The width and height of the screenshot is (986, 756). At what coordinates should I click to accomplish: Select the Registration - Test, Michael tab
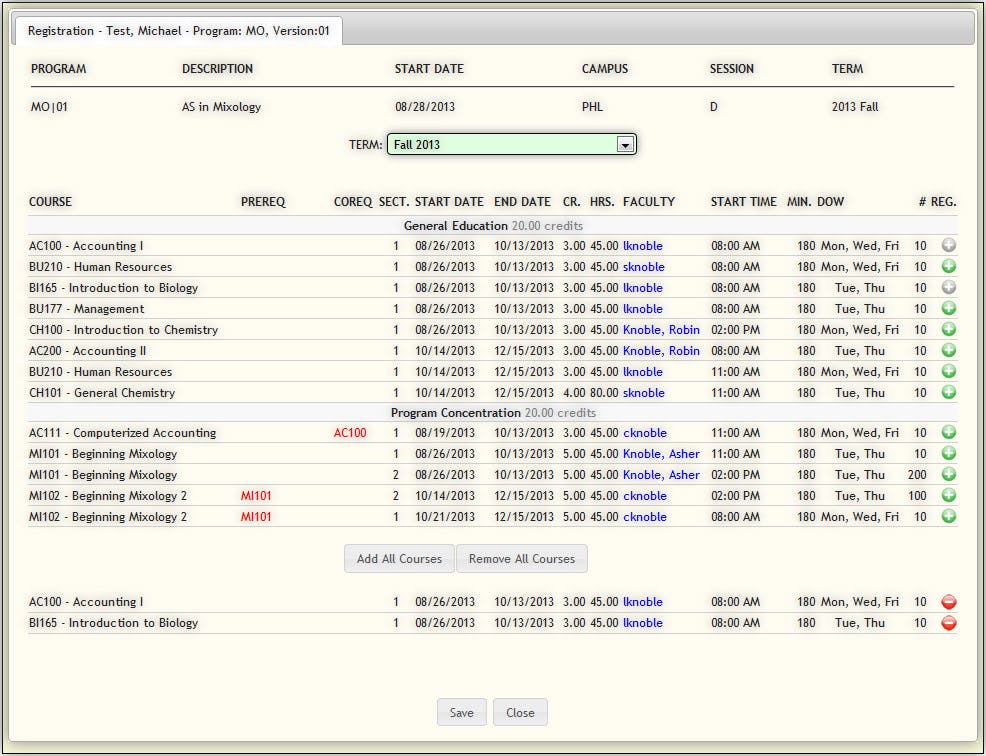click(x=179, y=31)
